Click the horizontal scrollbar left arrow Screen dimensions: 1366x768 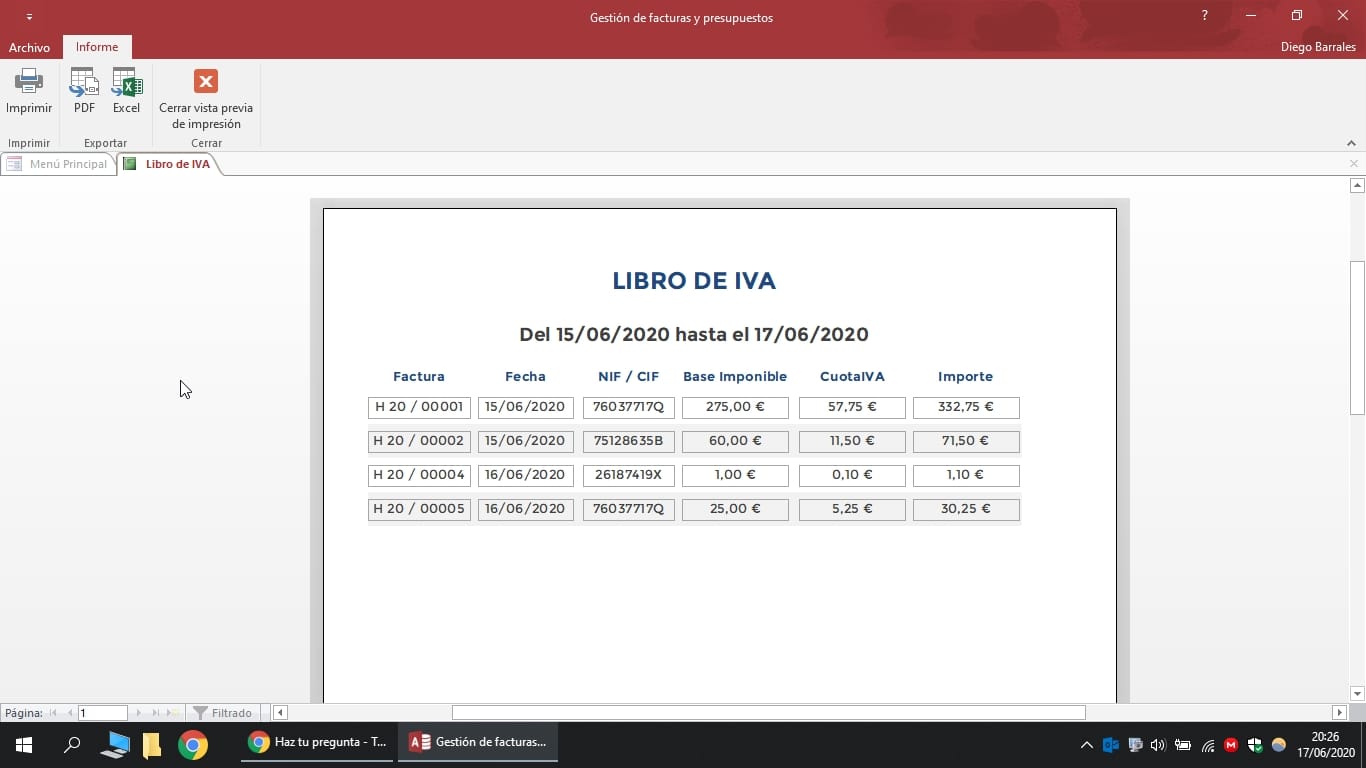(281, 713)
